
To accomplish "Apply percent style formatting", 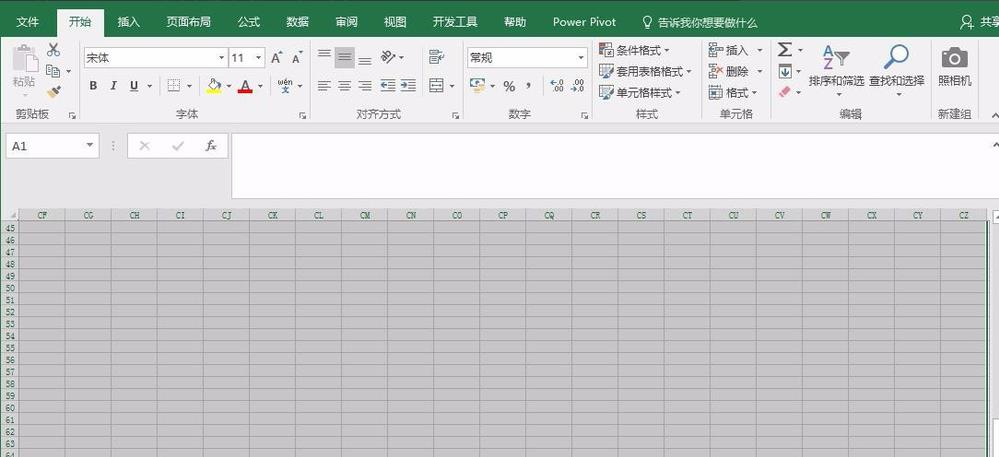I will coord(509,86).
